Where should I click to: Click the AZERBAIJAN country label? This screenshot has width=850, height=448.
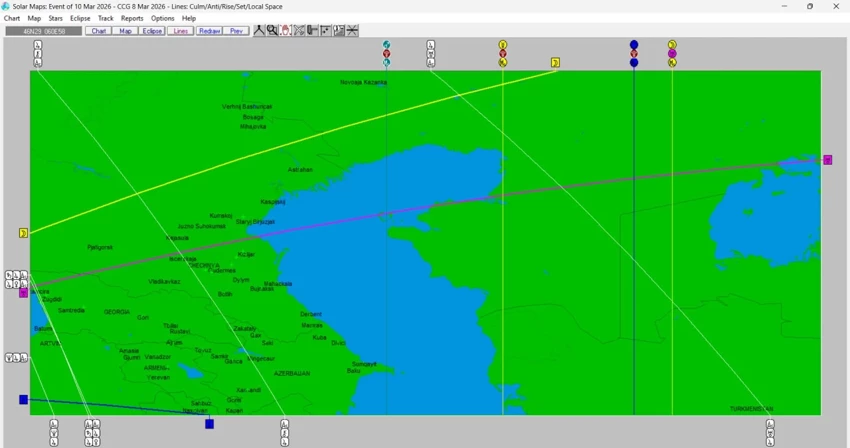(292, 374)
